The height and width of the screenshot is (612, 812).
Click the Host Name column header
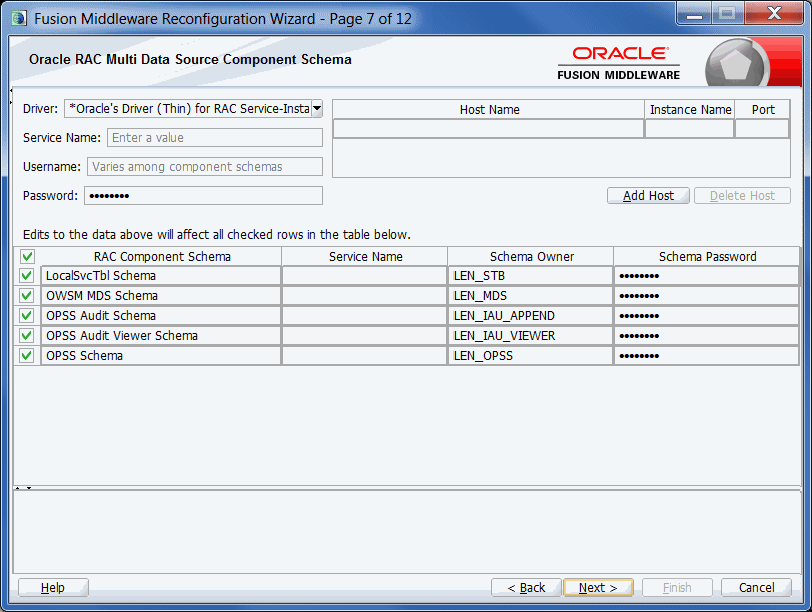pyautogui.click(x=489, y=110)
